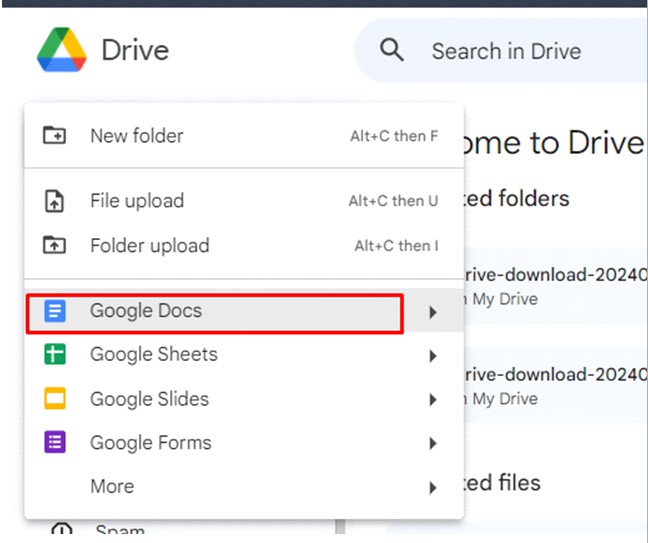Click the blue Google Docs icon
Viewport: 648px width, 543px height.
pos(55,311)
